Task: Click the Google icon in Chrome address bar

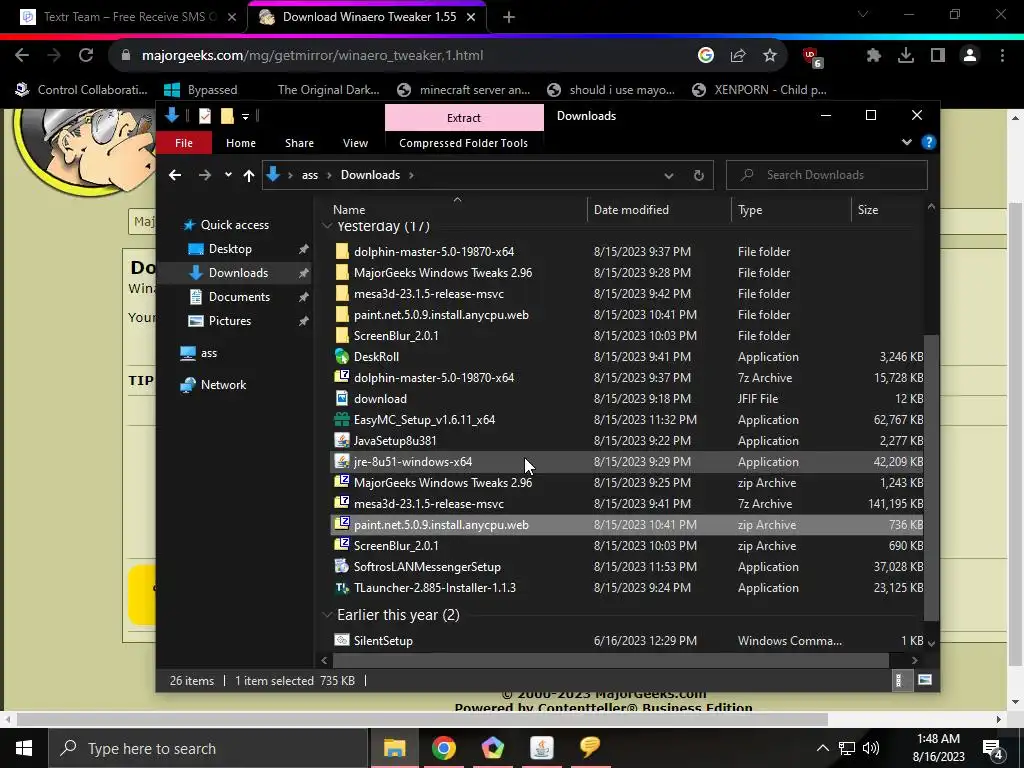Action: pos(705,56)
